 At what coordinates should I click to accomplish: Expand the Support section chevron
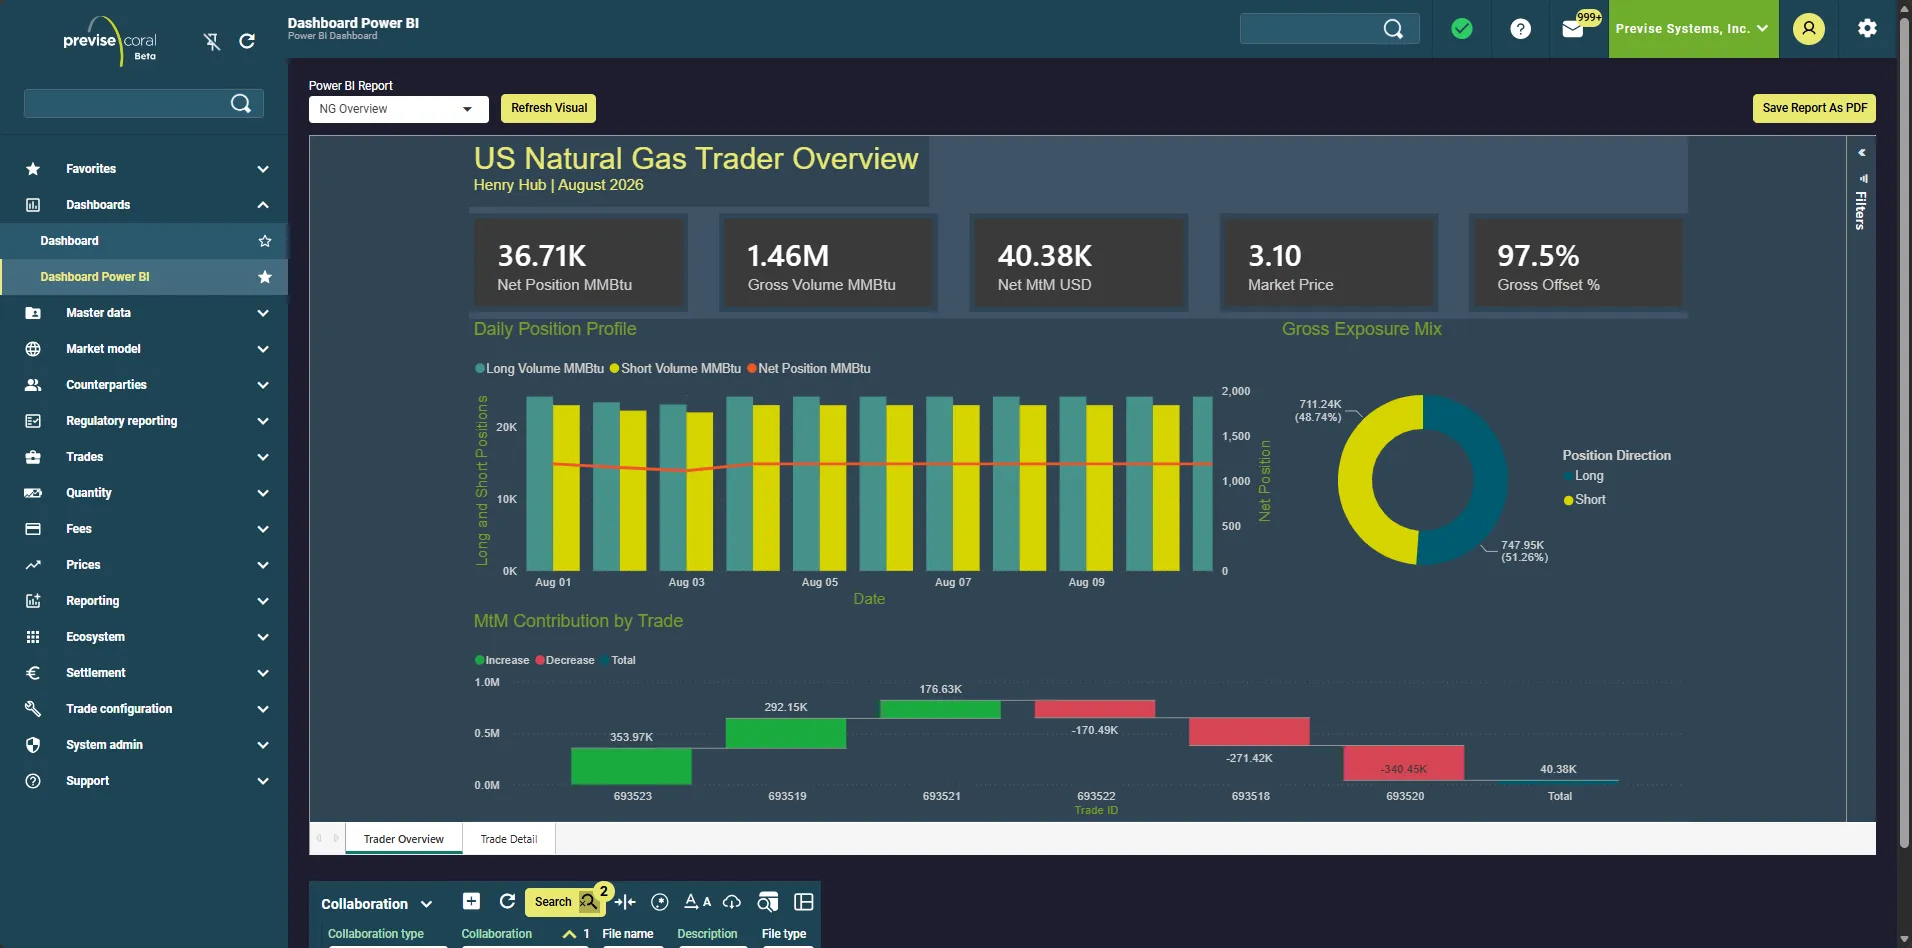[x=263, y=781]
